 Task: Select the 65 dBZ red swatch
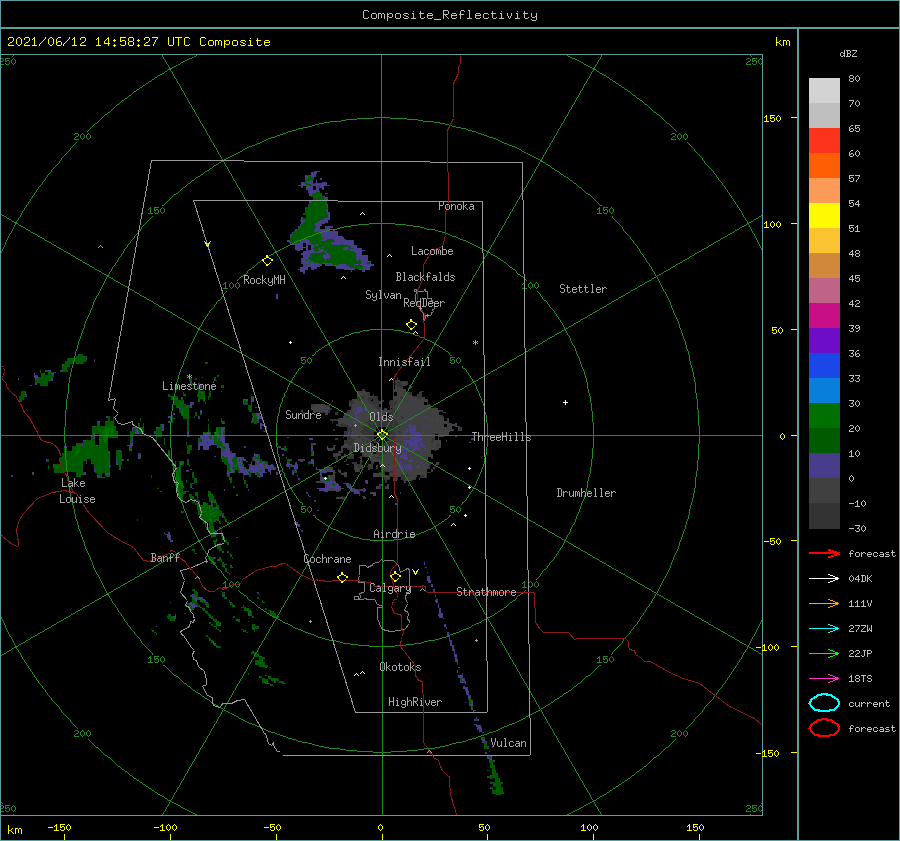tap(824, 141)
